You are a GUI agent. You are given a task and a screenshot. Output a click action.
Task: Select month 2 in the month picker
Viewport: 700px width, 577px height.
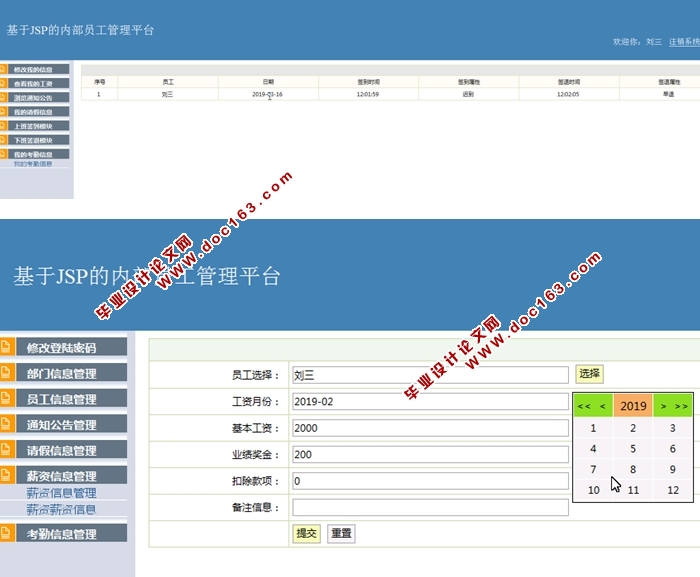(x=633, y=428)
